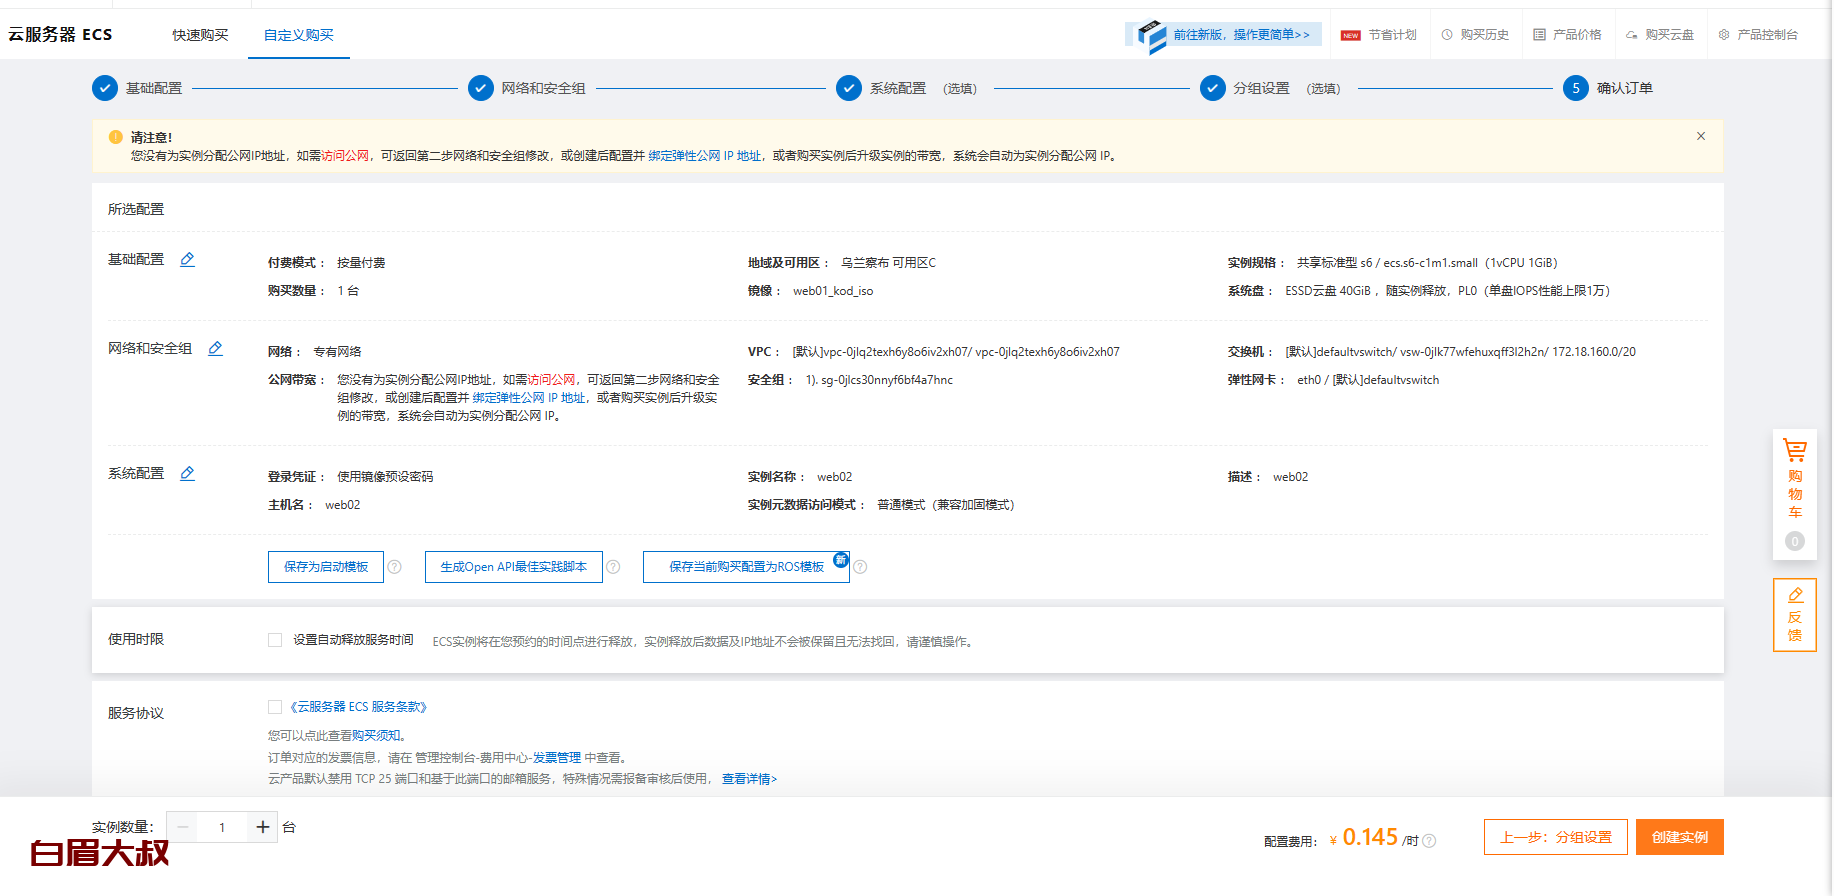The width and height of the screenshot is (1834, 896).
Task: Click the 使用镜像预设密码 login credential value
Action: (385, 477)
